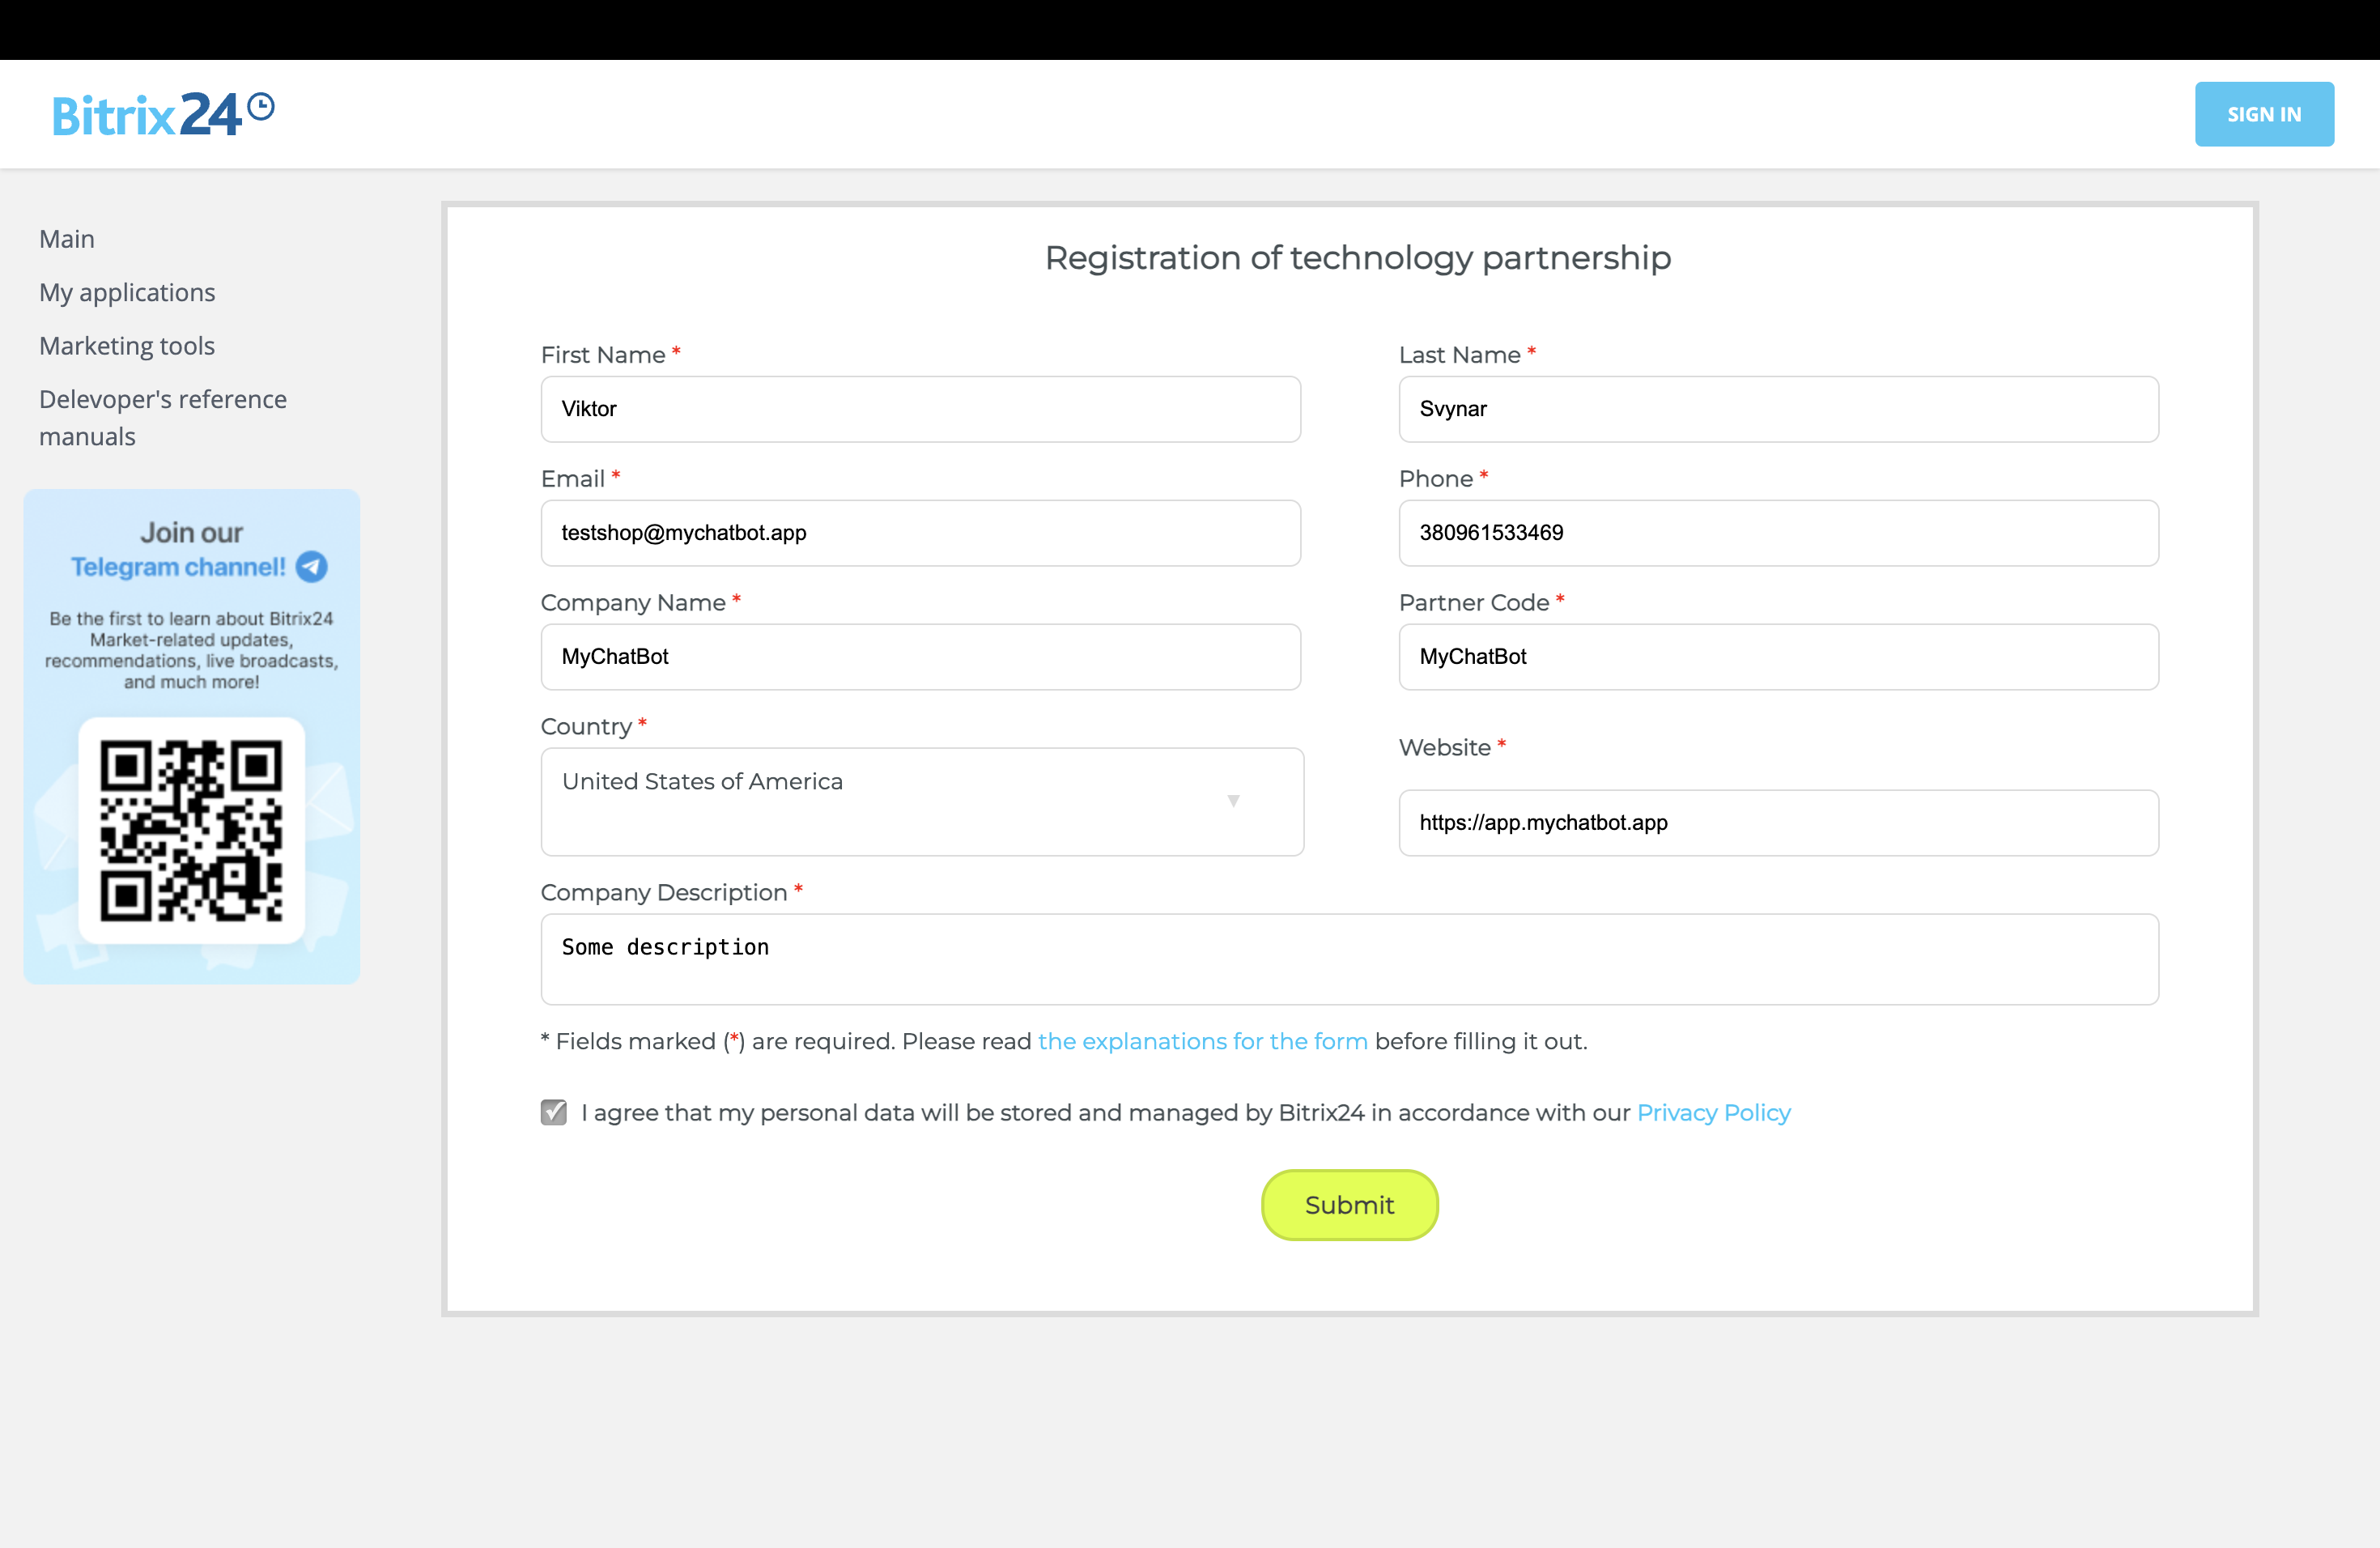This screenshot has height=1548, width=2380.
Task: Go to My applications
Action: pyautogui.click(x=127, y=292)
